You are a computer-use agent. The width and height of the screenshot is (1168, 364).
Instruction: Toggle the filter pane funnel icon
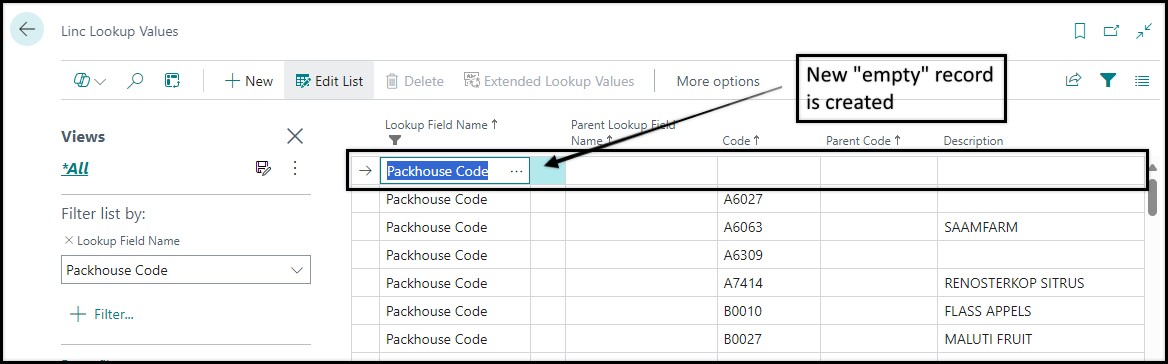(1108, 80)
